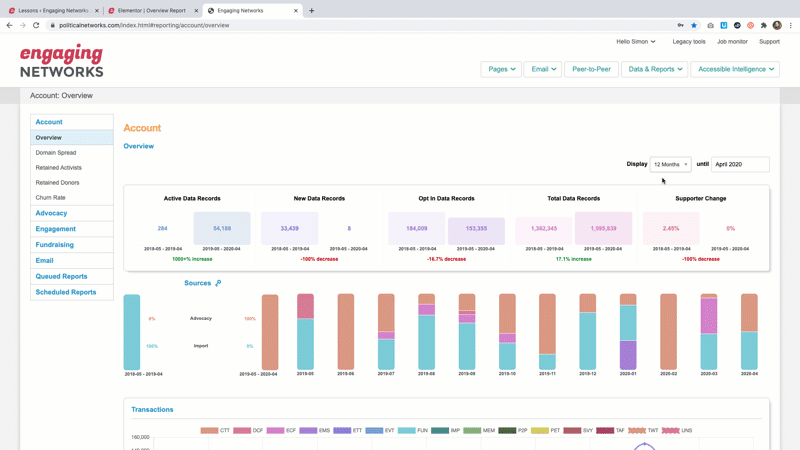Toggle the CTT series in Transactions legend
The width and height of the screenshot is (800, 450).
coord(215,430)
